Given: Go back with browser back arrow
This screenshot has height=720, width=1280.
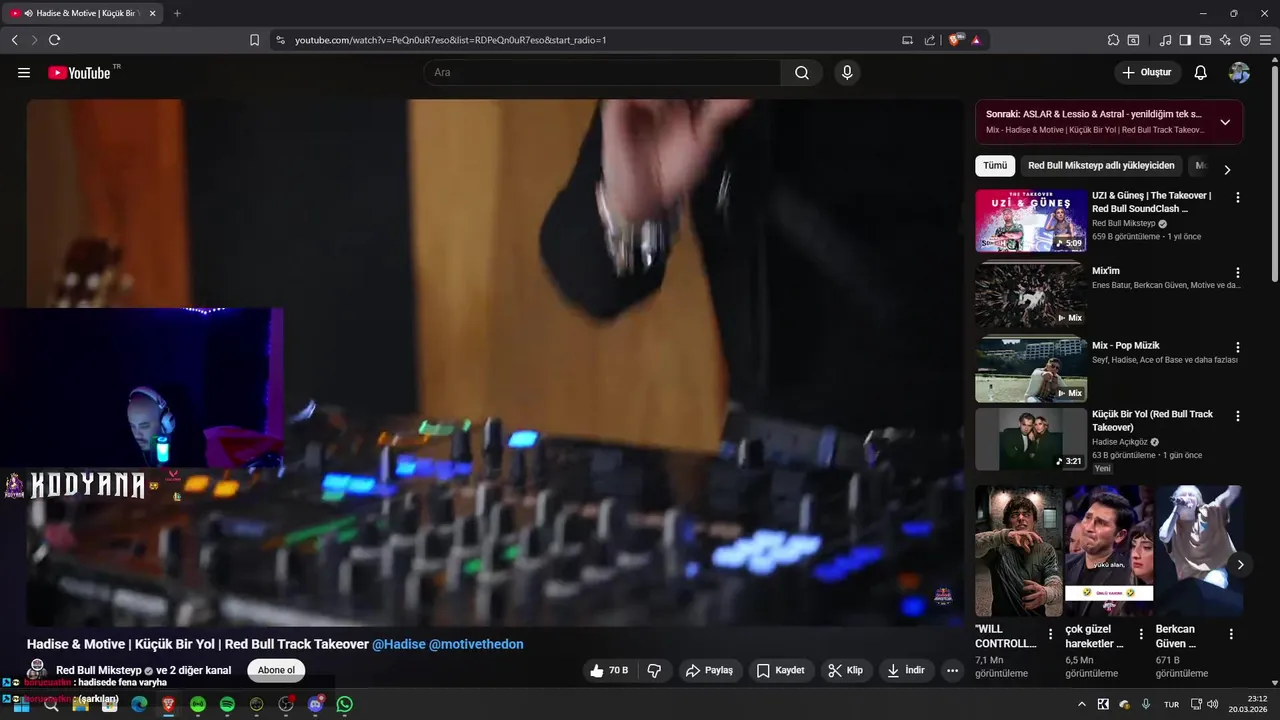Looking at the screenshot, I should [15, 40].
